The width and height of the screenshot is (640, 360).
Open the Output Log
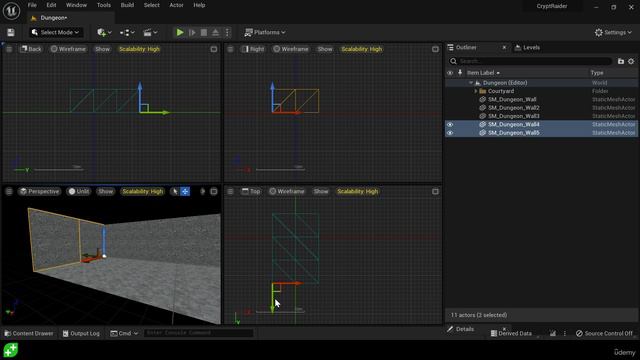pyautogui.click(x=81, y=333)
